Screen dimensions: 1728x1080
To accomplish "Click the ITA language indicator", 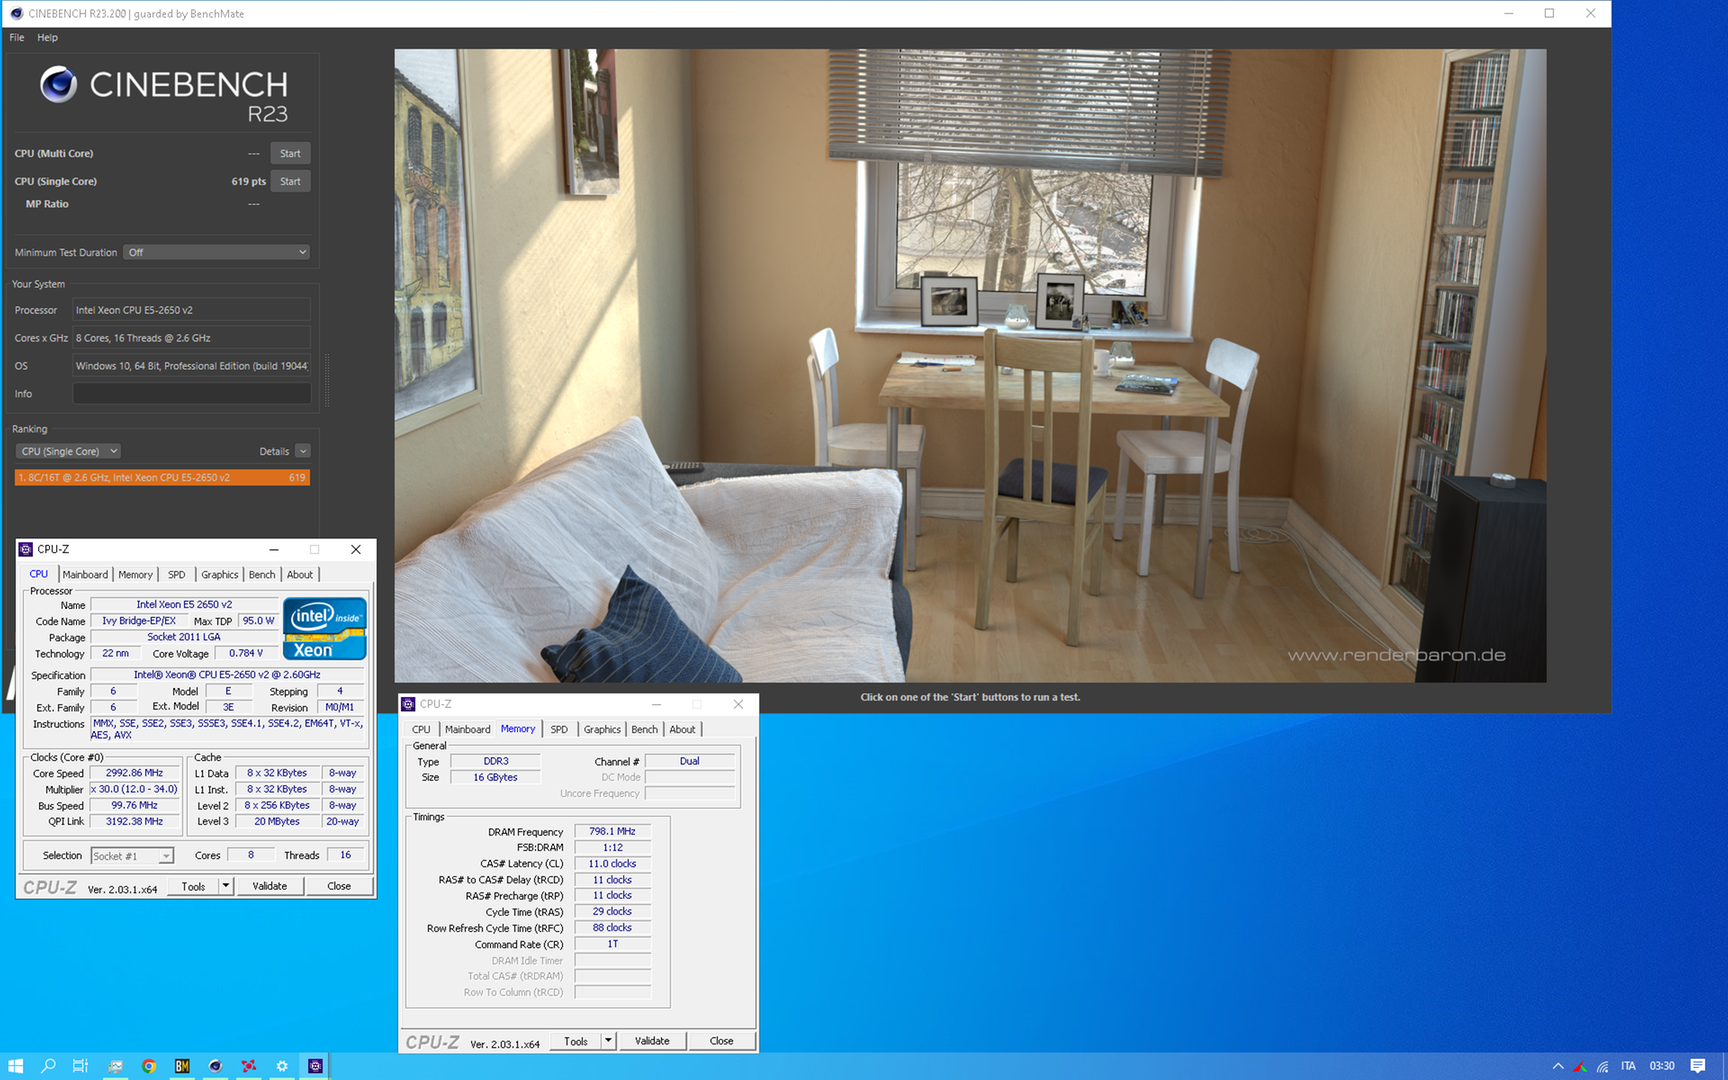I will 1628,1066.
